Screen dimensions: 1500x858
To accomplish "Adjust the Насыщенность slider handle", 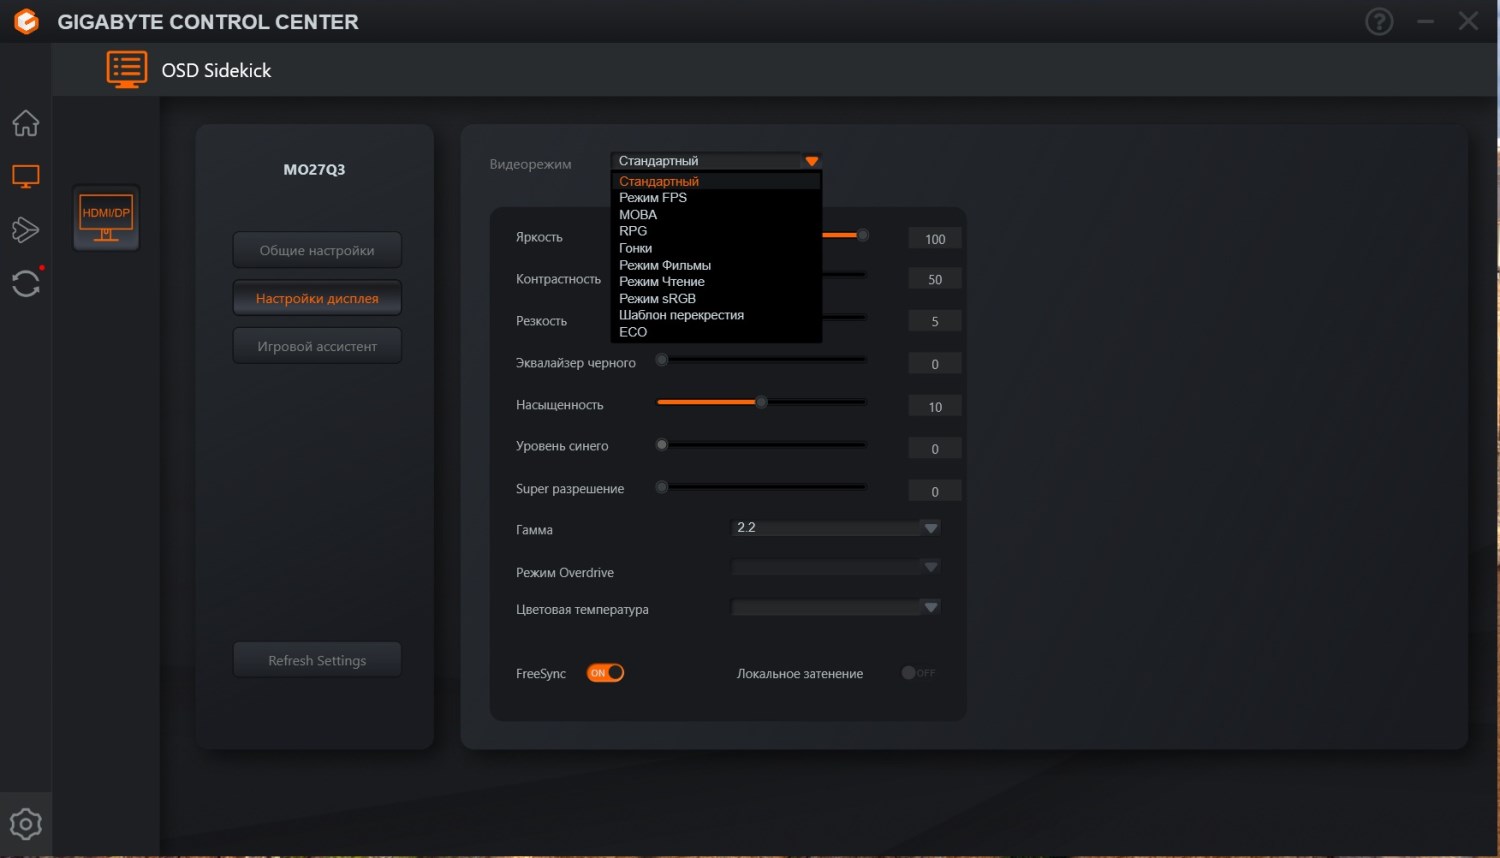I will pyautogui.click(x=761, y=402).
